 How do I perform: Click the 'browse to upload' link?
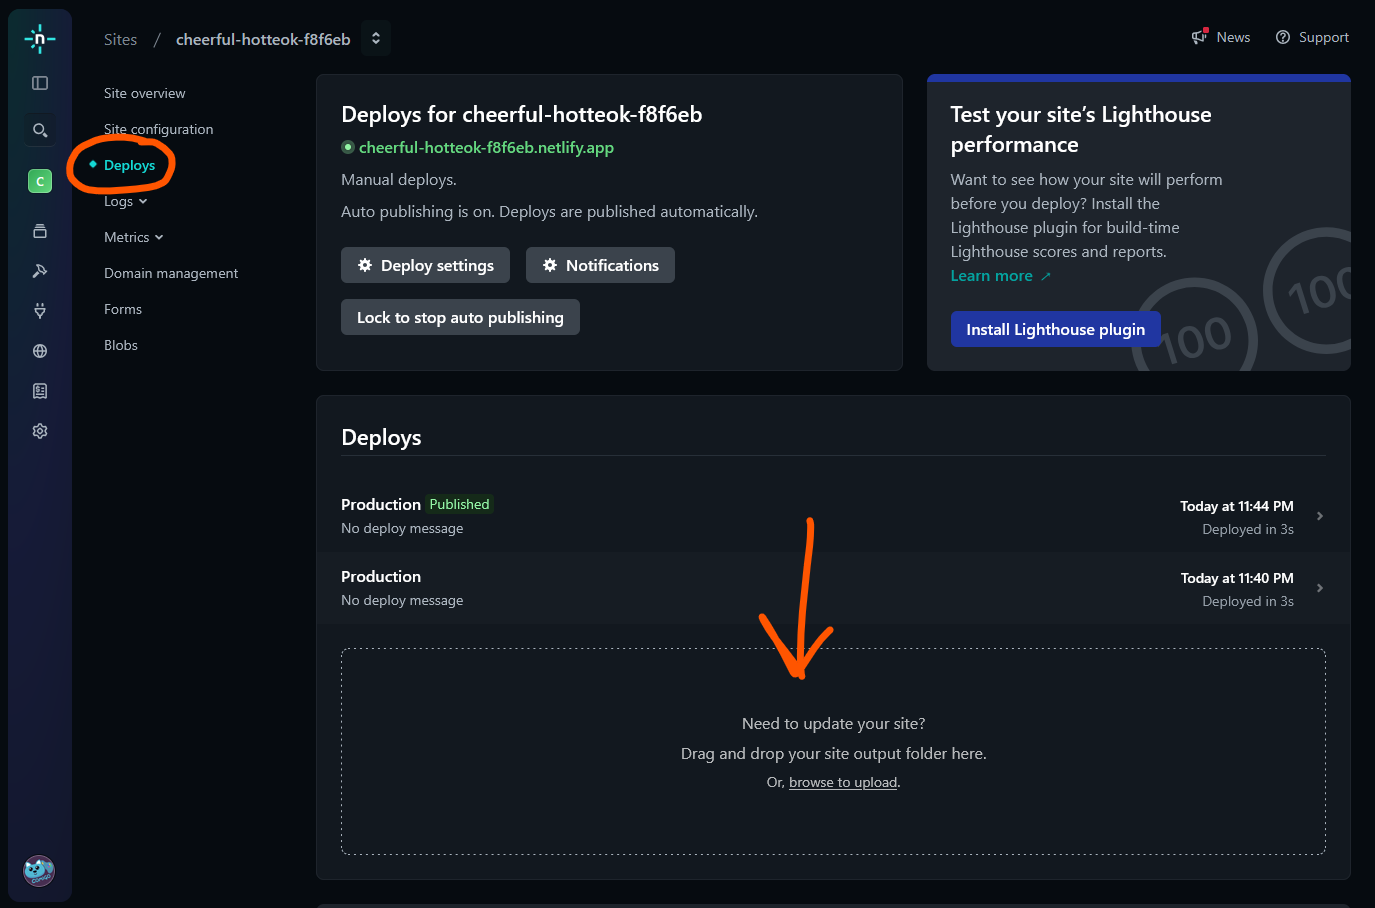coord(843,782)
